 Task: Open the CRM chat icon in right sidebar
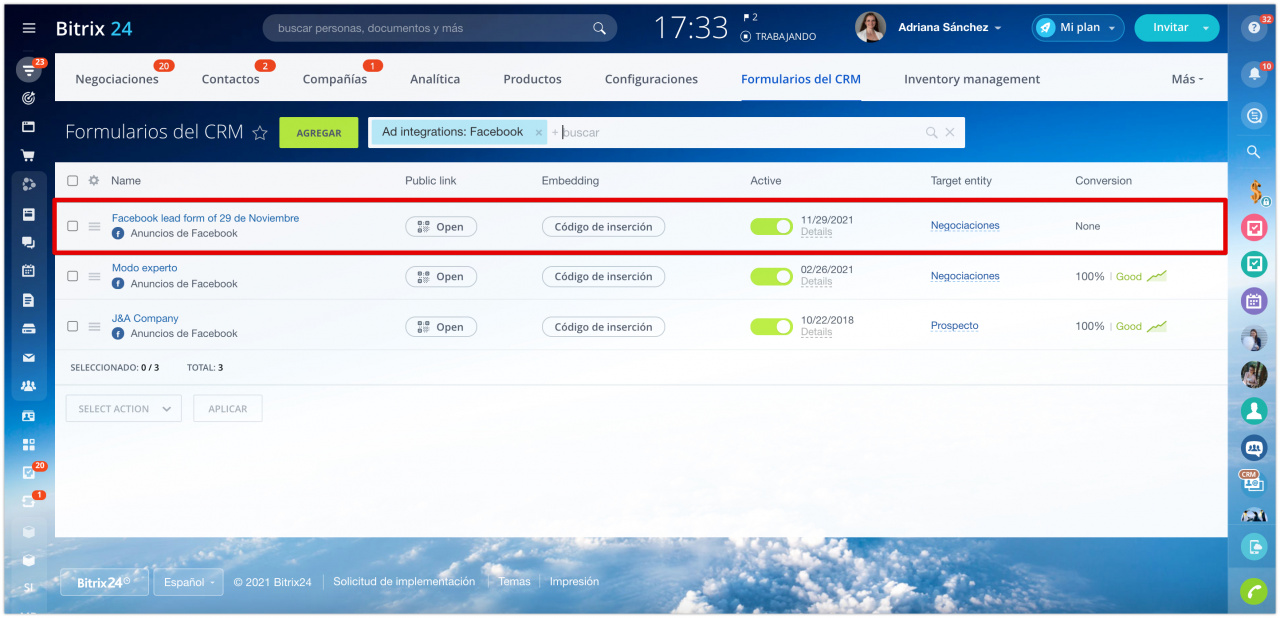[x=1254, y=483]
